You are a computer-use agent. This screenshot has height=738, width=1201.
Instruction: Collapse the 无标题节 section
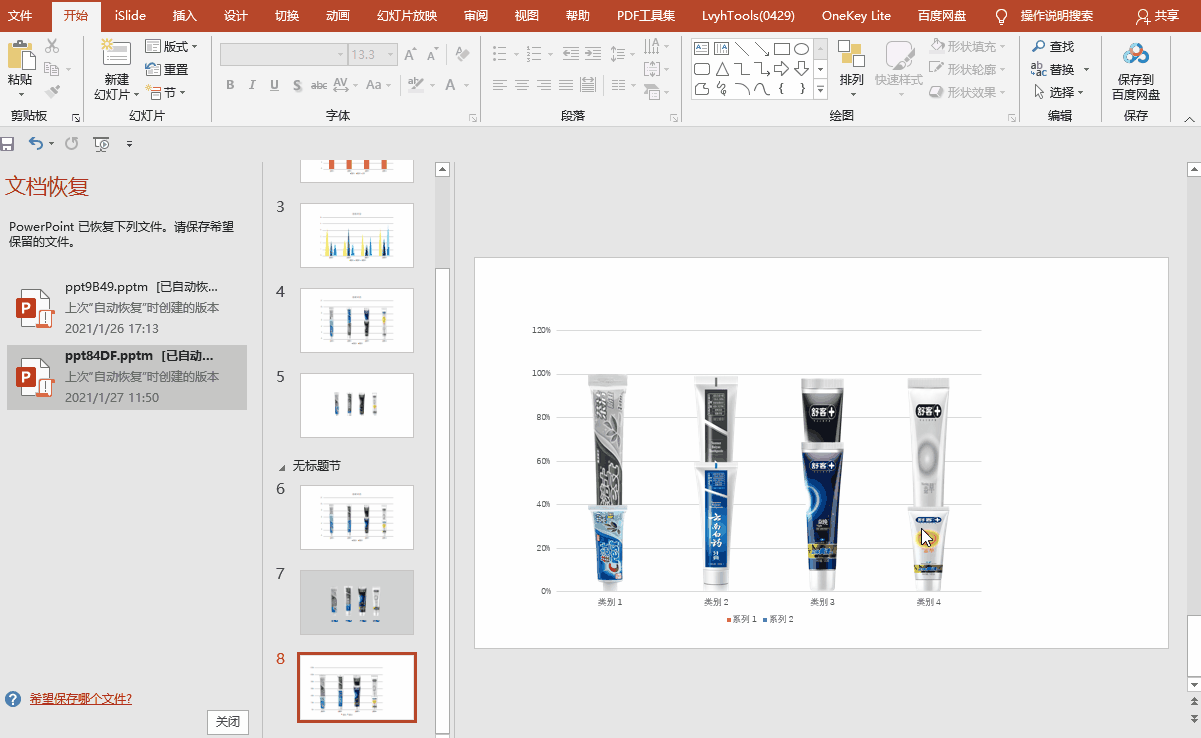point(281,467)
